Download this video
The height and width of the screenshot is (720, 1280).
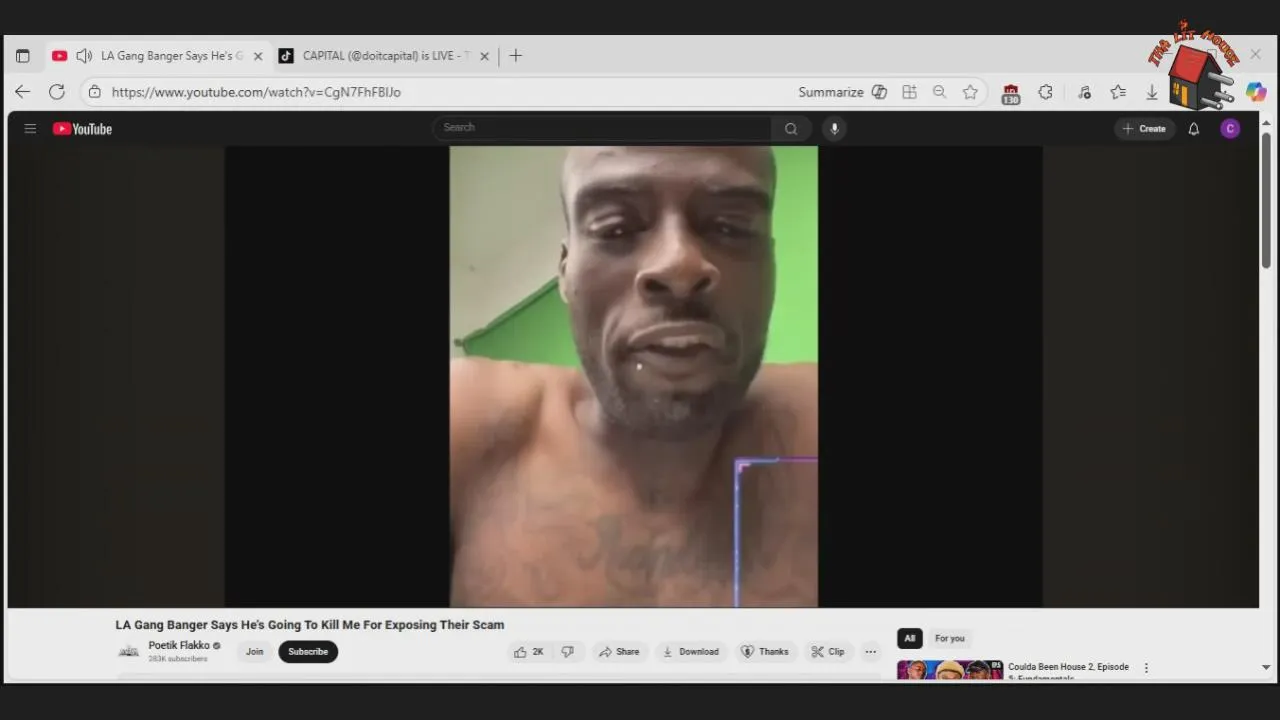point(691,652)
